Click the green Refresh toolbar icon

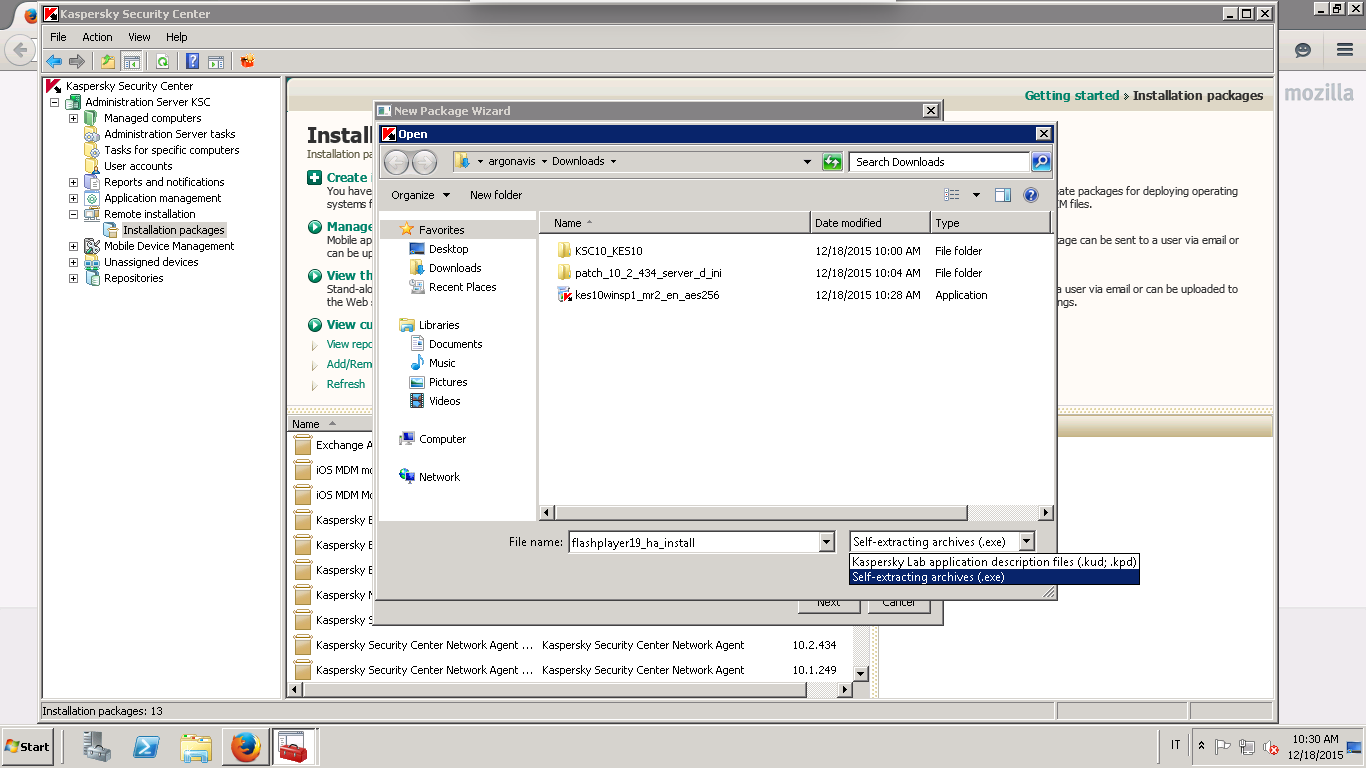pos(162,61)
